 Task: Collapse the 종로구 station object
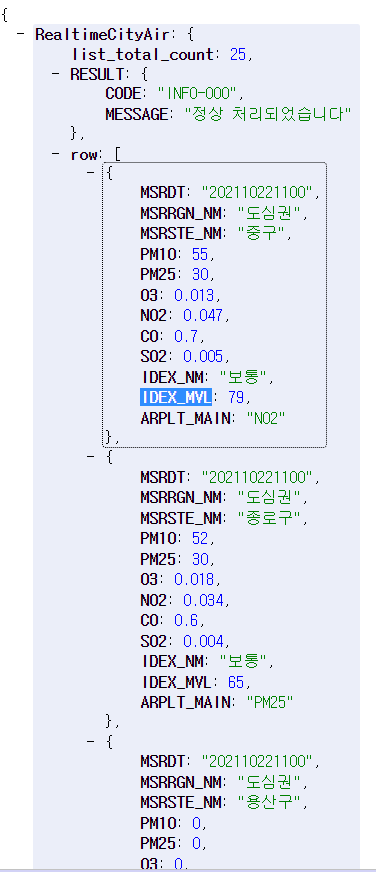pos(91,457)
